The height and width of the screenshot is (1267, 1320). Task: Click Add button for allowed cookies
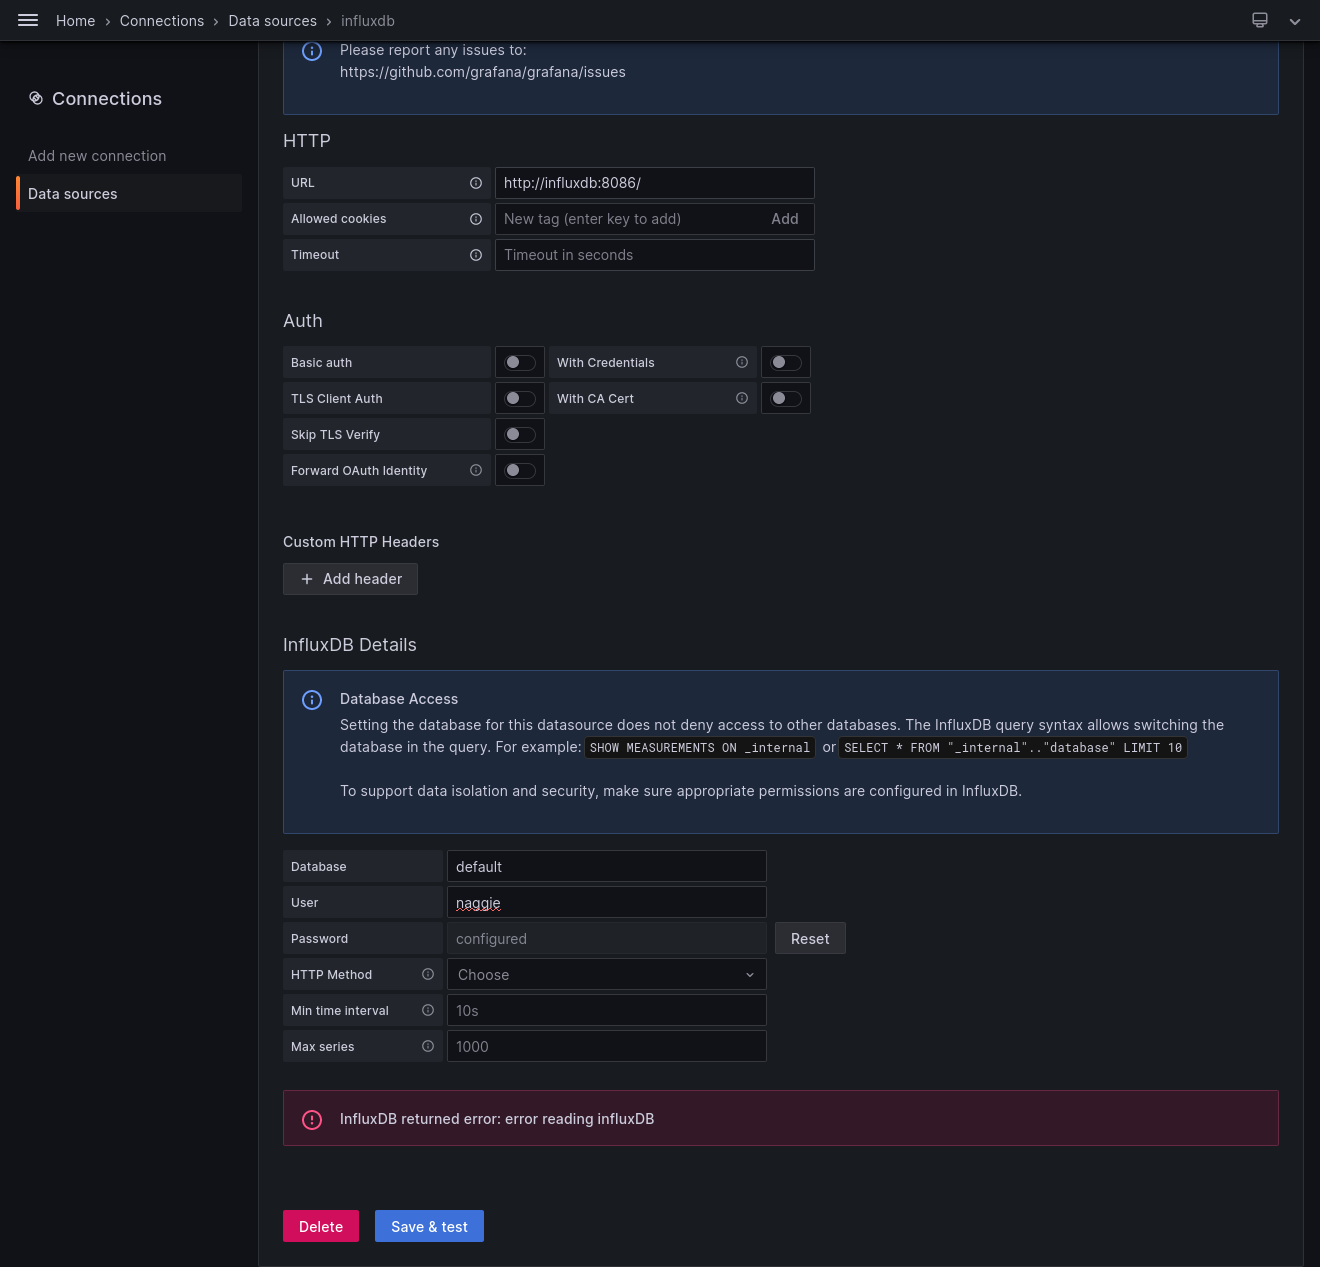click(x=785, y=219)
